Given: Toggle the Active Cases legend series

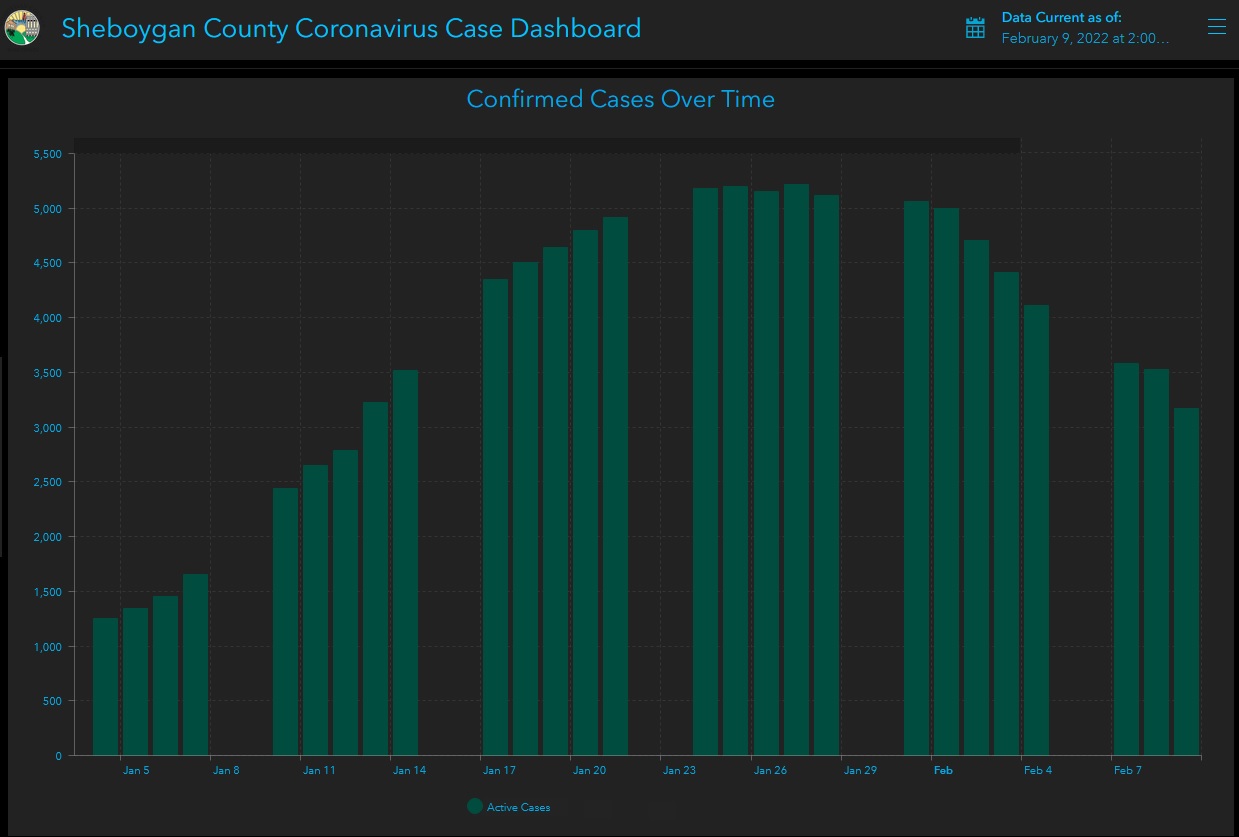Looking at the screenshot, I should click(x=509, y=807).
